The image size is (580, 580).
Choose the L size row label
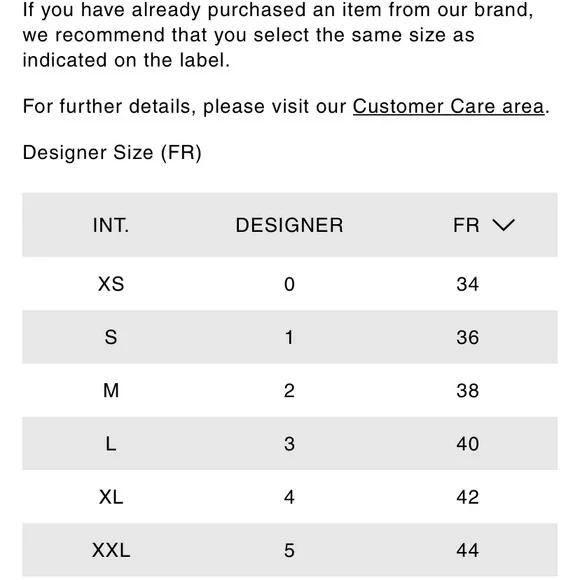pyautogui.click(x=111, y=444)
